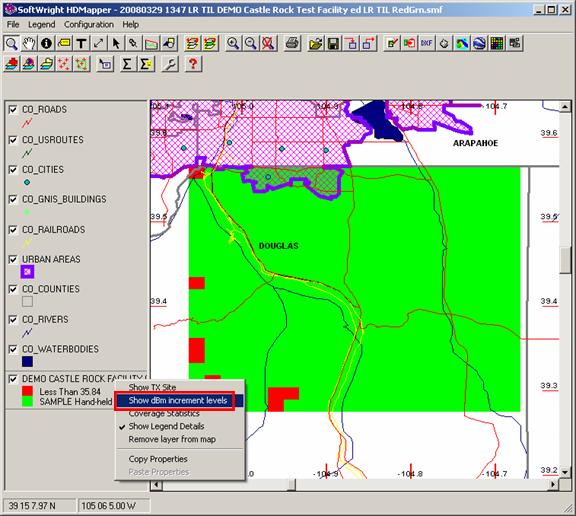The height and width of the screenshot is (516, 576).
Task: Uncheck the CO_ROADS layer checkbox
Action: tap(13, 110)
